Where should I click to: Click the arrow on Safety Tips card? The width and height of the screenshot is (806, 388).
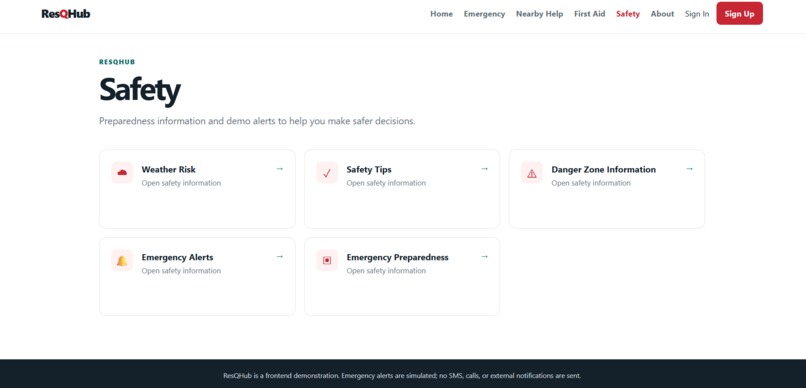[x=484, y=169]
